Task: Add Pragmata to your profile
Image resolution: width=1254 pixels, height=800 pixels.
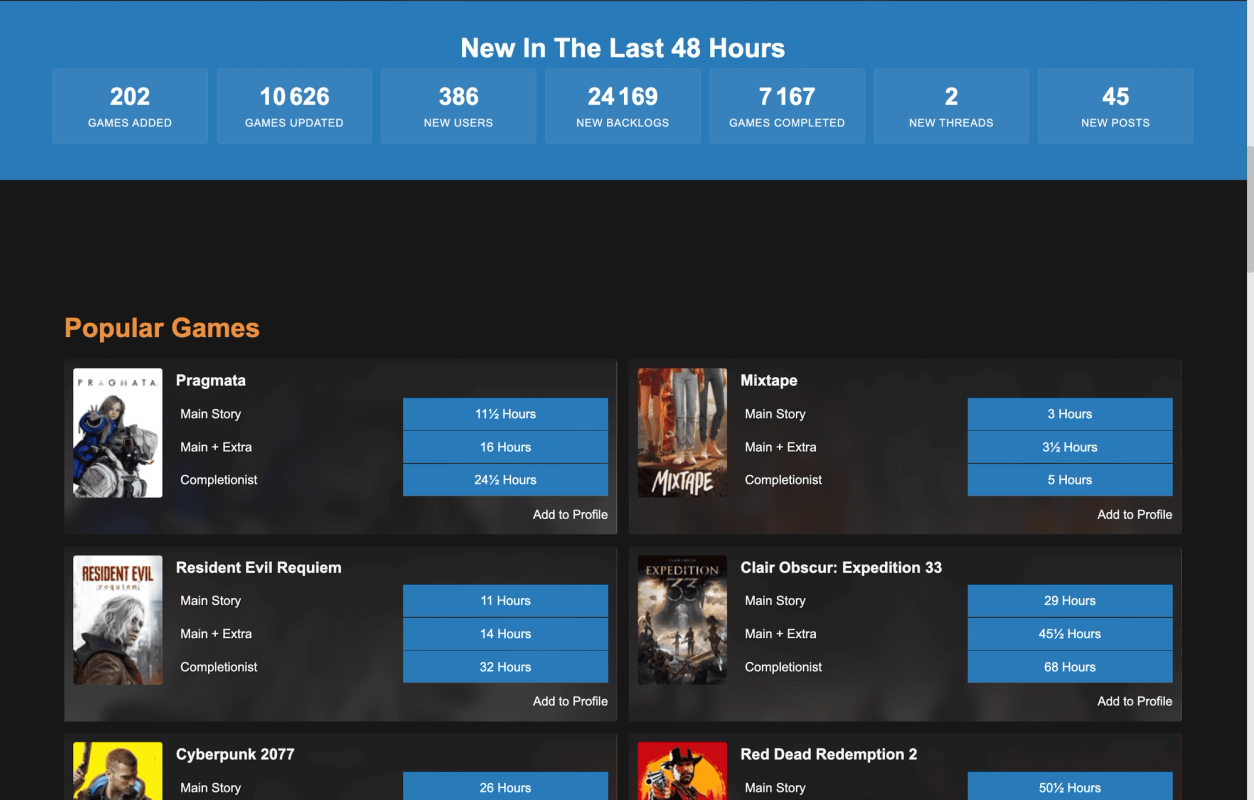Action: pos(570,514)
